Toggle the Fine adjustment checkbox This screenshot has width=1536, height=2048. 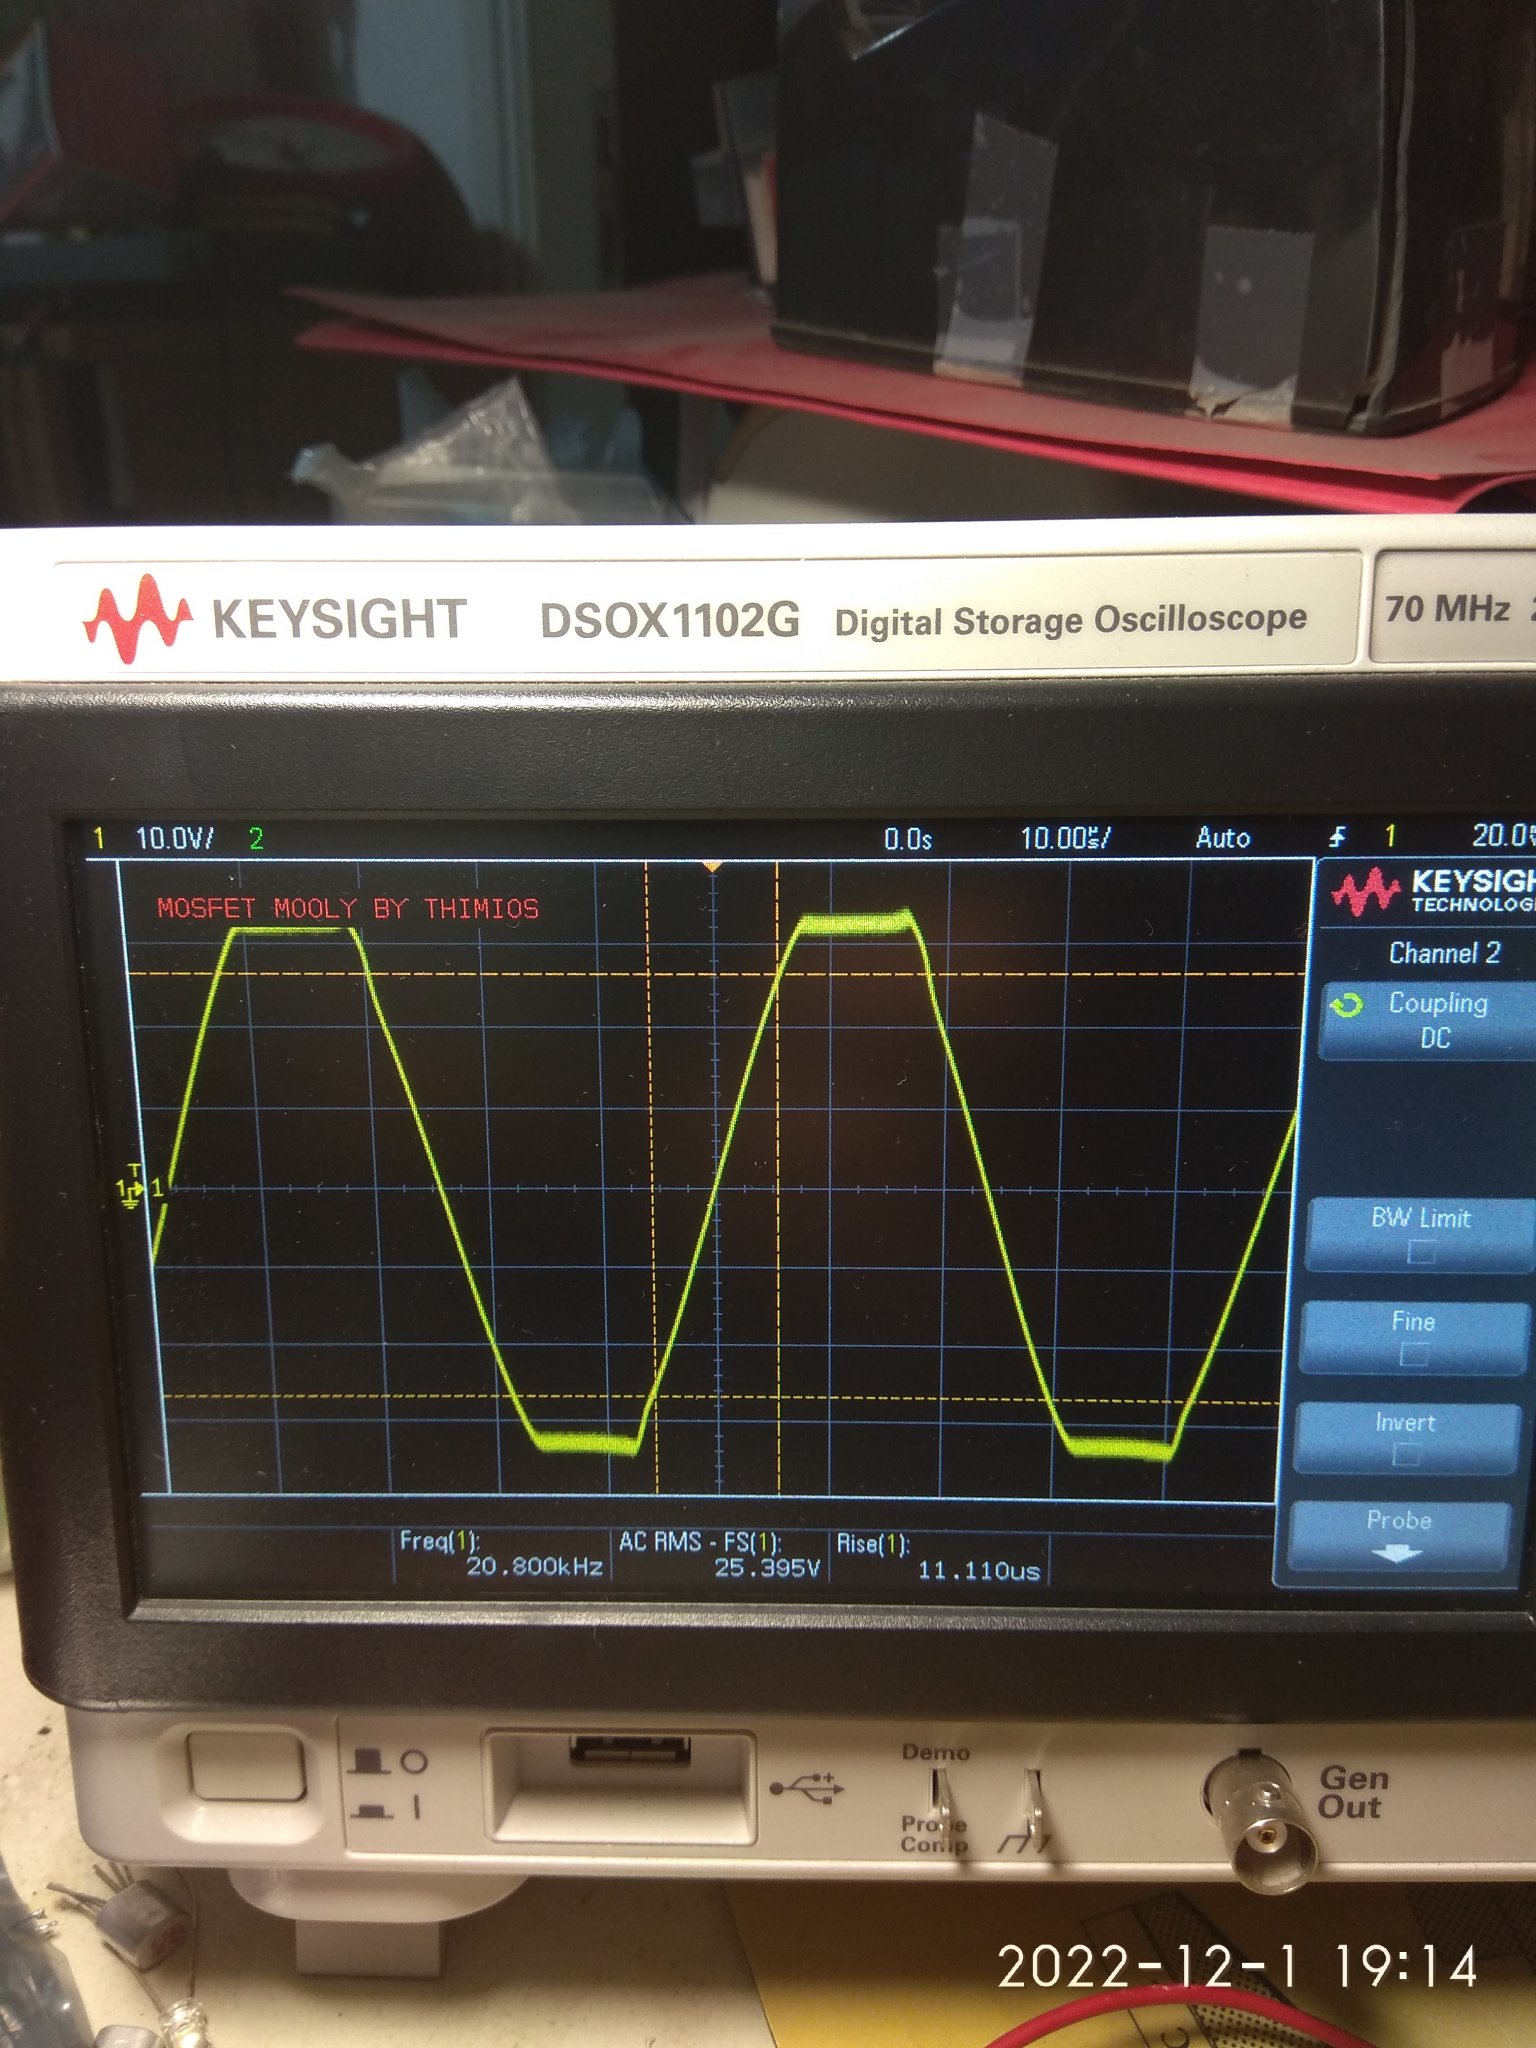[x=1414, y=1354]
